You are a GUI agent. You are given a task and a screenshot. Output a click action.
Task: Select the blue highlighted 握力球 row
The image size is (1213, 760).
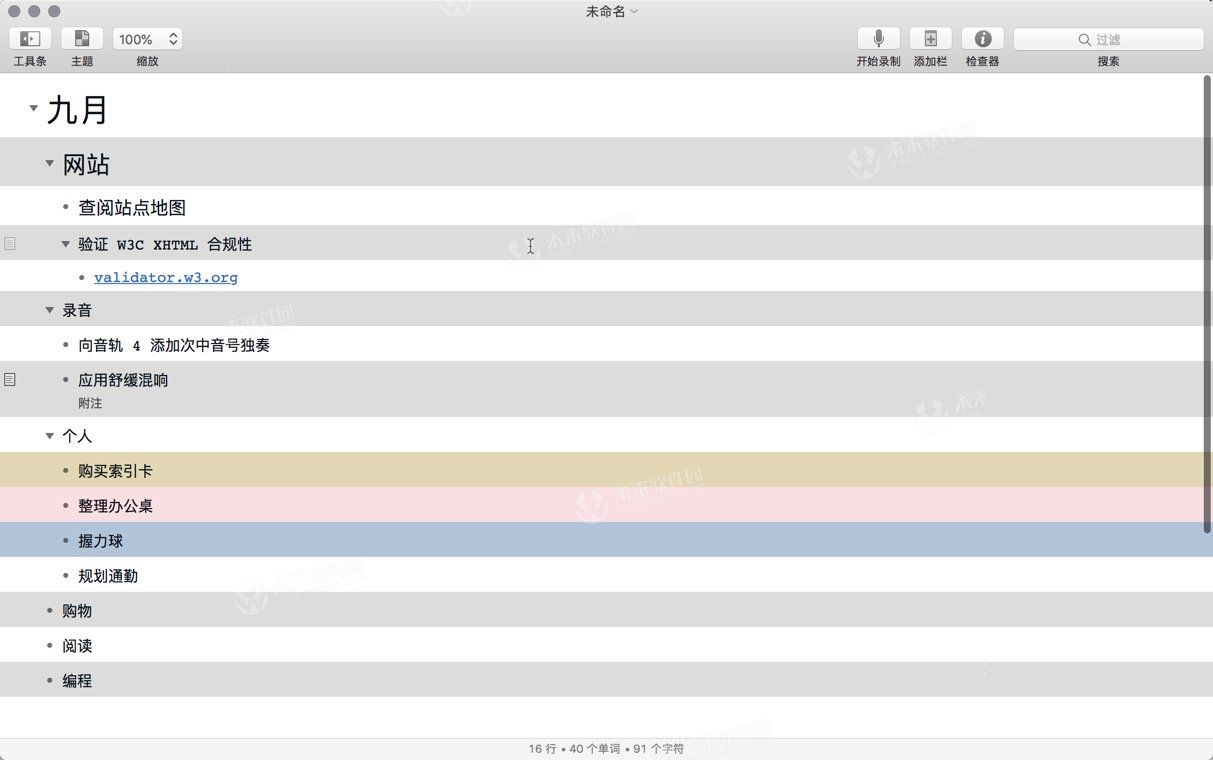[x=101, y=540]
